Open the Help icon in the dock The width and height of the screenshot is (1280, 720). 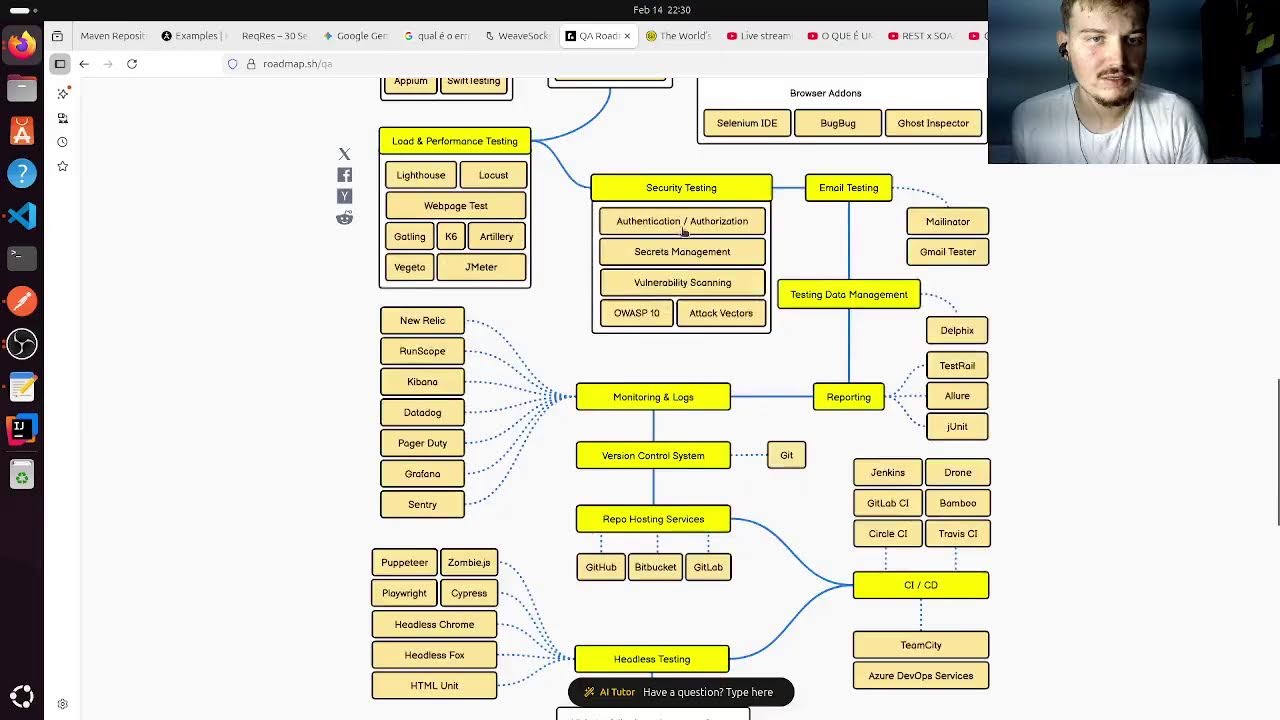point(22,173)
